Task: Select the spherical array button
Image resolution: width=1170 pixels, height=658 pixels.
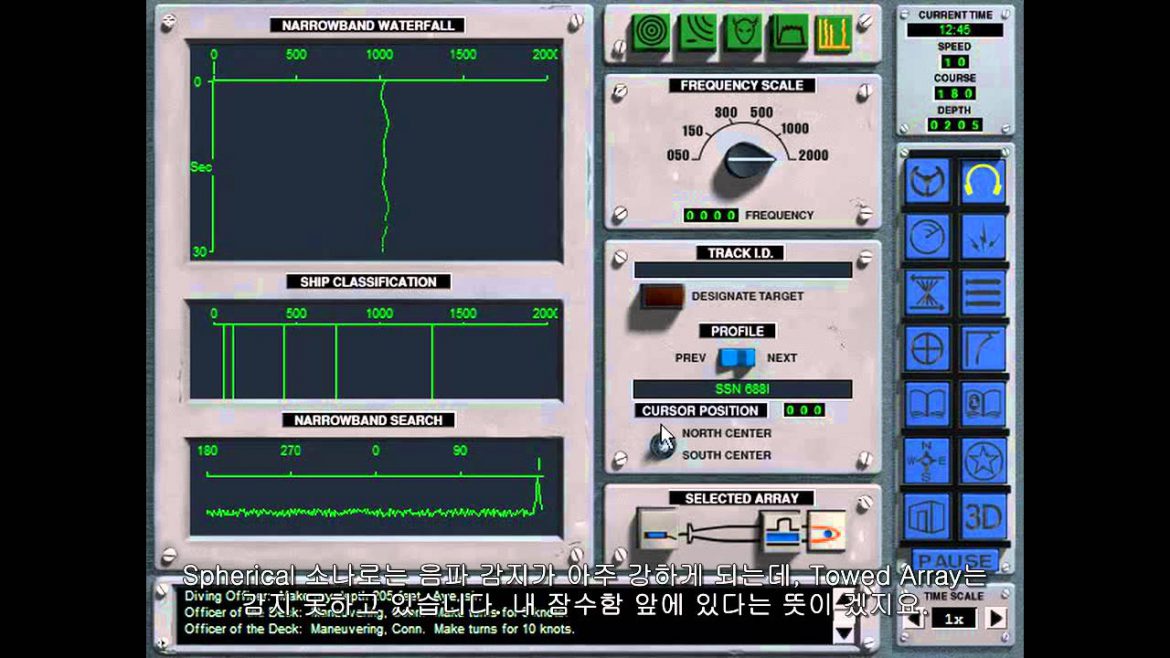Action: 825,531
